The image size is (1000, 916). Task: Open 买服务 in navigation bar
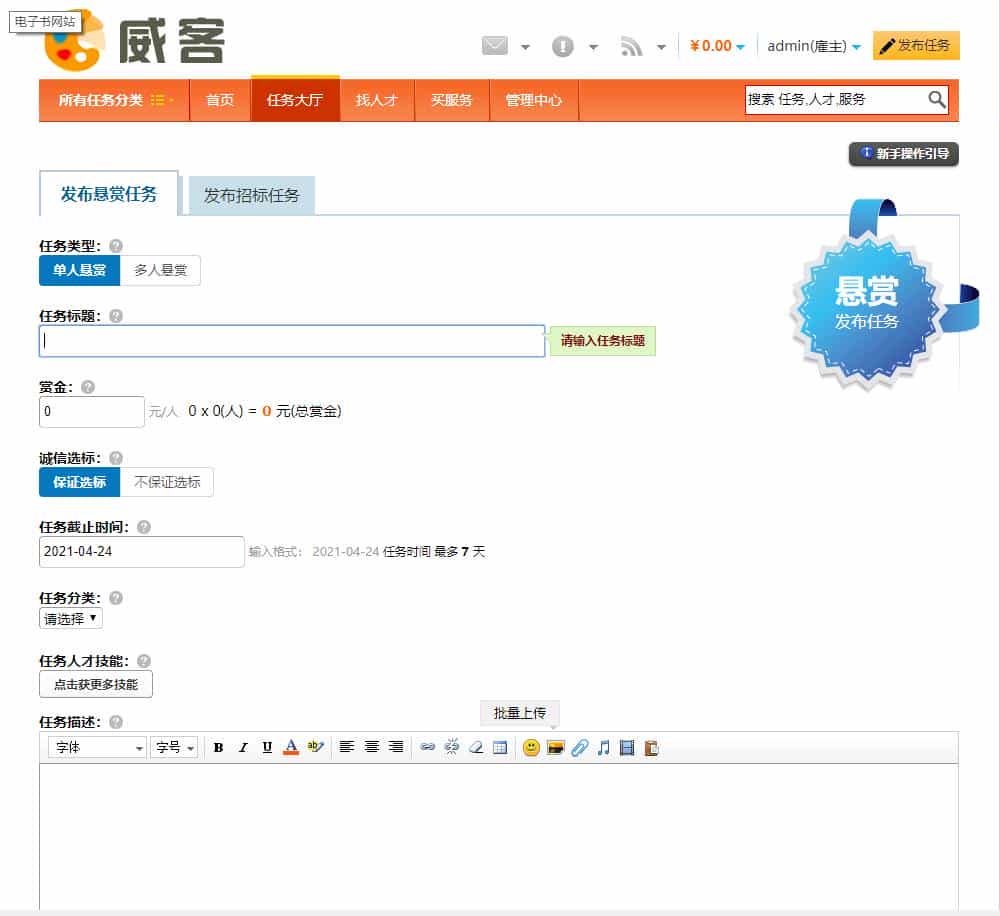click(452, 100)
